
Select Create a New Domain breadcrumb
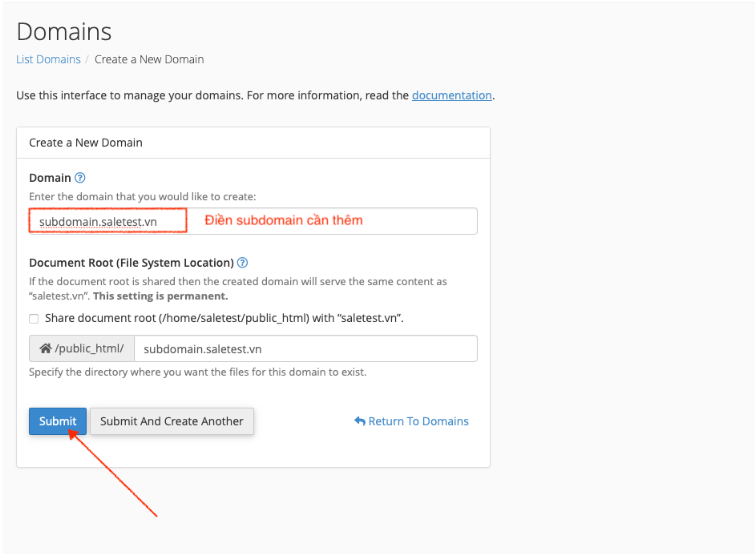click(x=149, y=59)
